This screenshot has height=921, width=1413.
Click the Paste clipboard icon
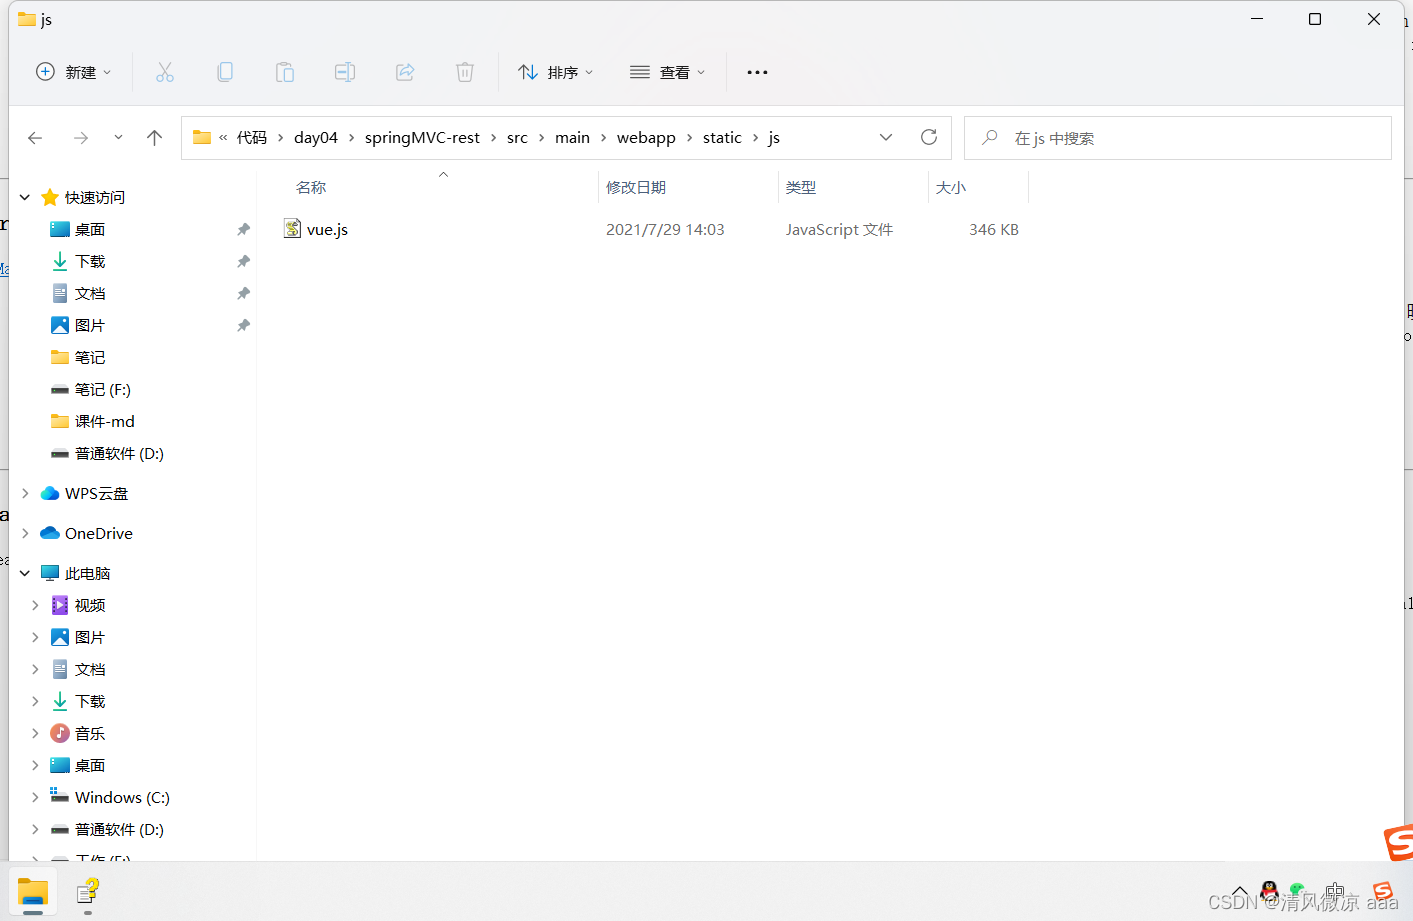(x=285, y=72)
